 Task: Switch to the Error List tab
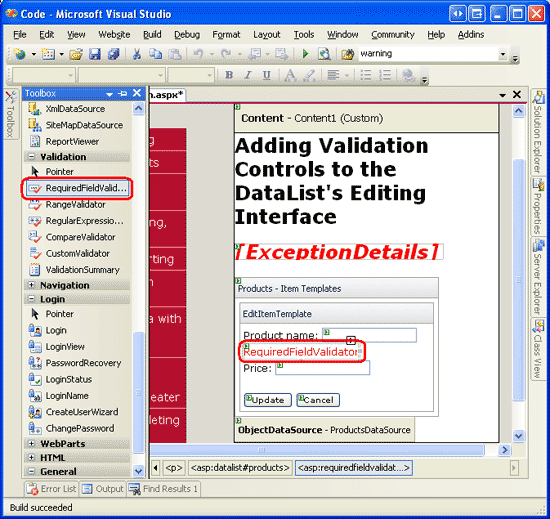52,489
